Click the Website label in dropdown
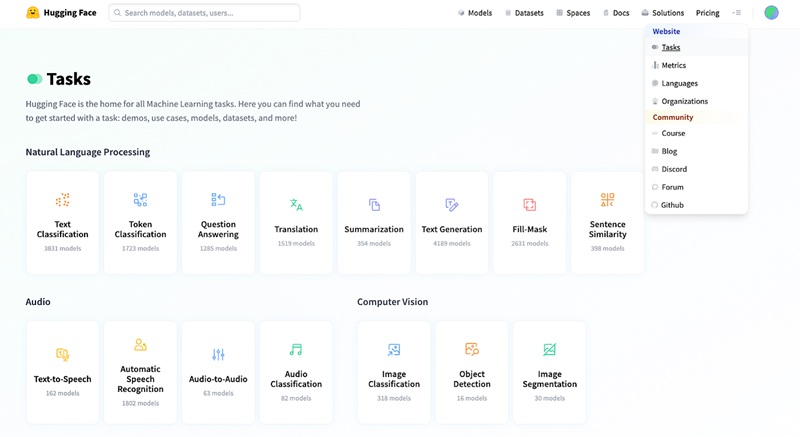The height and width of the screenshot is (437, 800). [666, 31]
